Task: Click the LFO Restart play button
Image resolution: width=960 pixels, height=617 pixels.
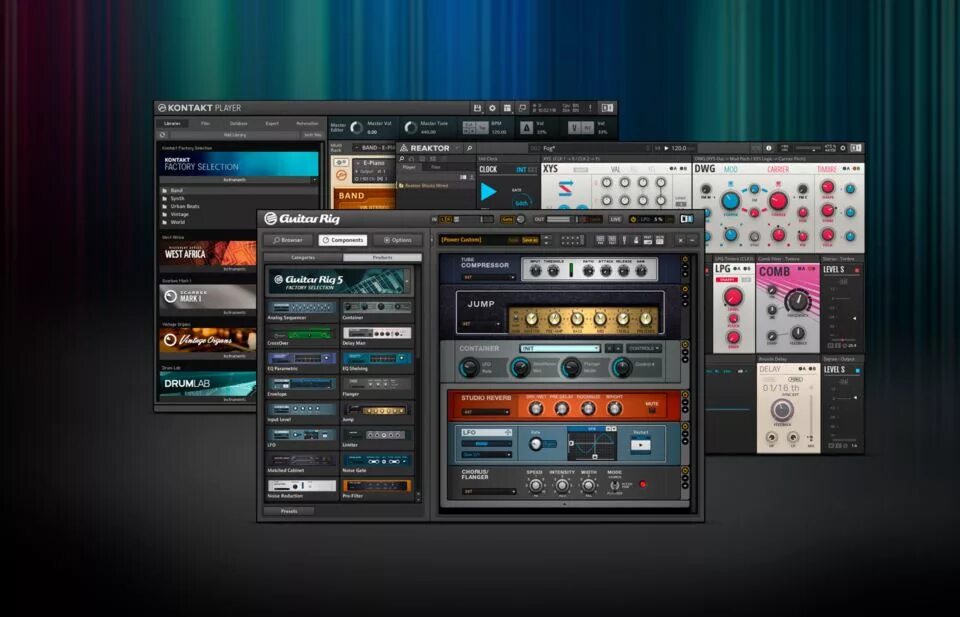Action: [x=640, y=445]
